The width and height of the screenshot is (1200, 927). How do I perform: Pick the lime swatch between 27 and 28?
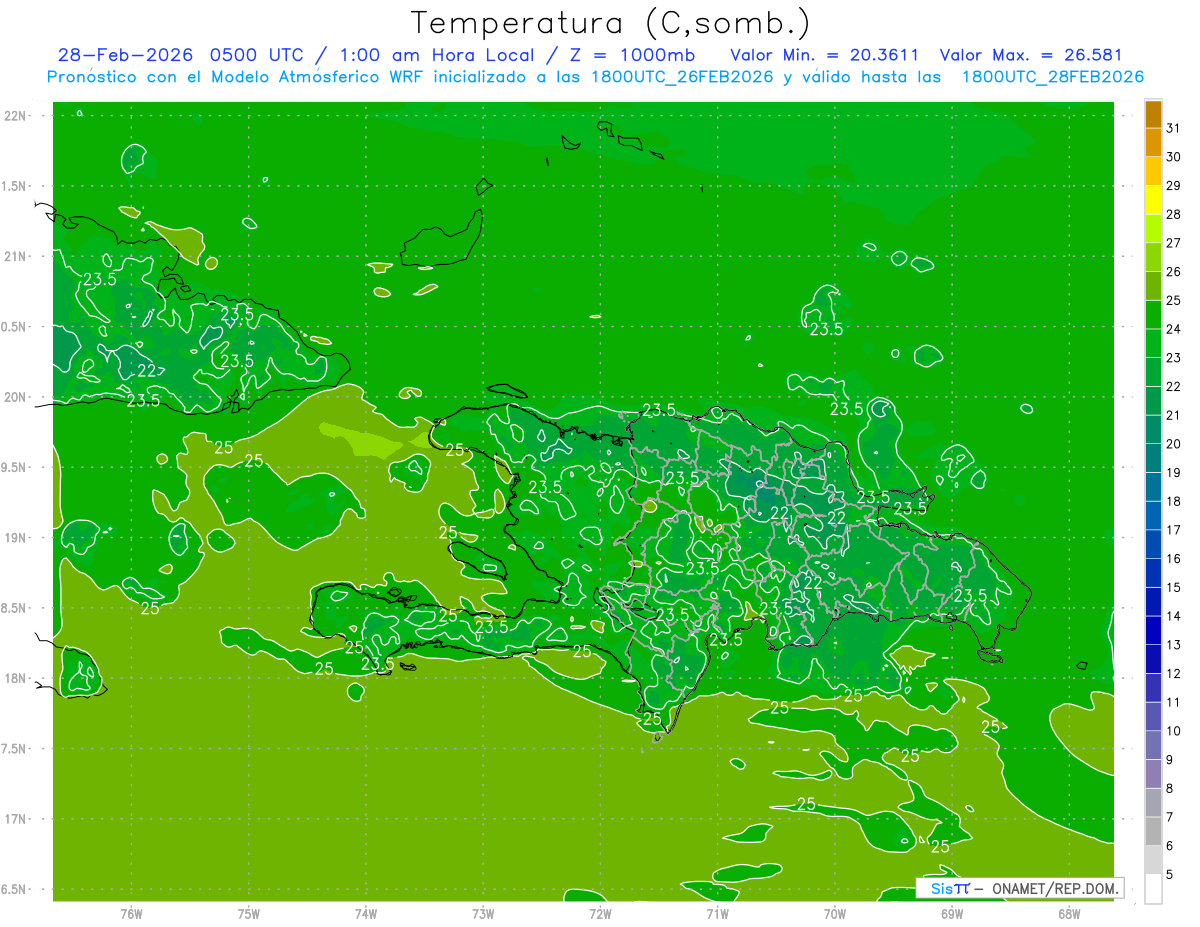coord(1153,228)
